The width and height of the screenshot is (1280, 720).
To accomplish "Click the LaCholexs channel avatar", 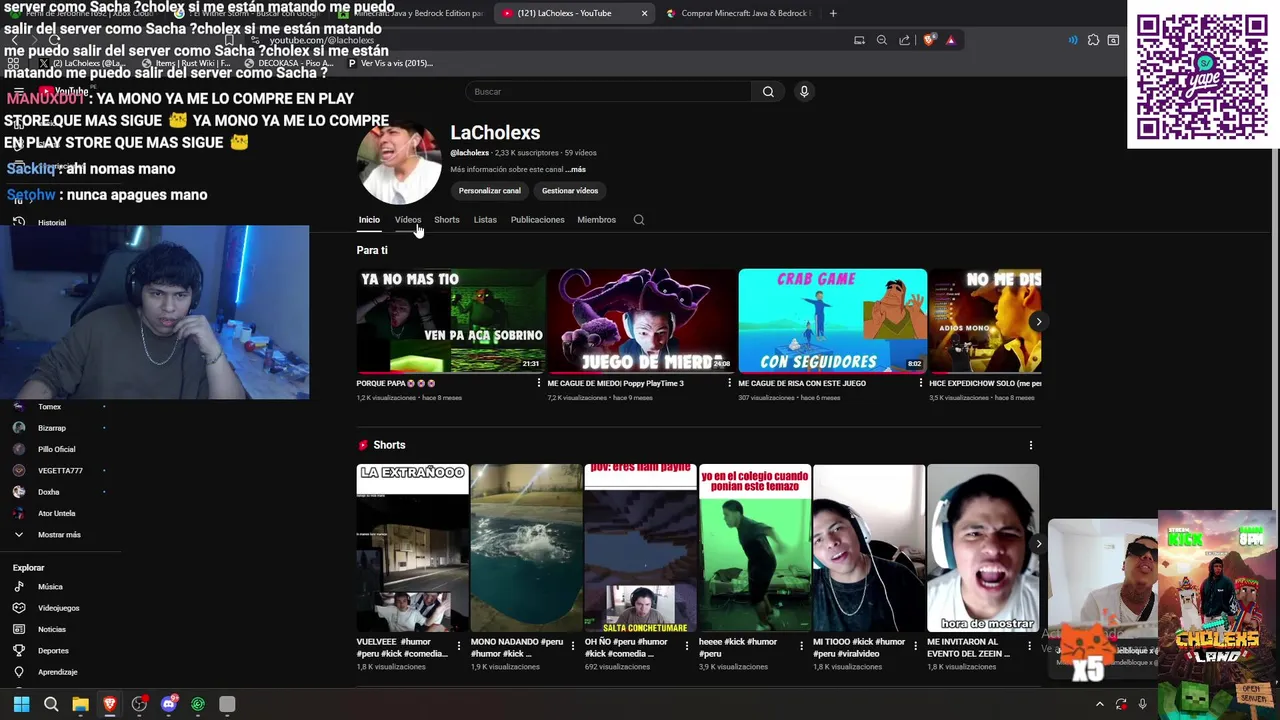I will 399,162.
